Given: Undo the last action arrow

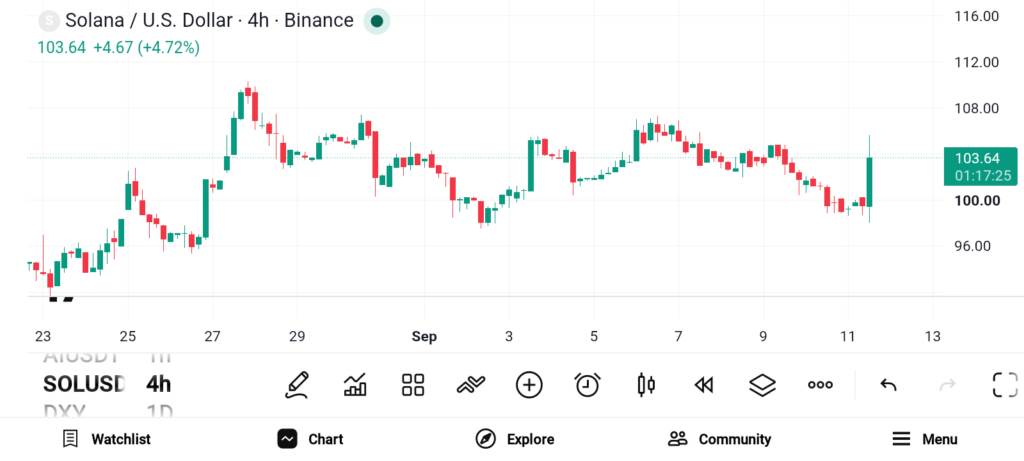Looking at the screenshot, I should (x=888, y=385).
